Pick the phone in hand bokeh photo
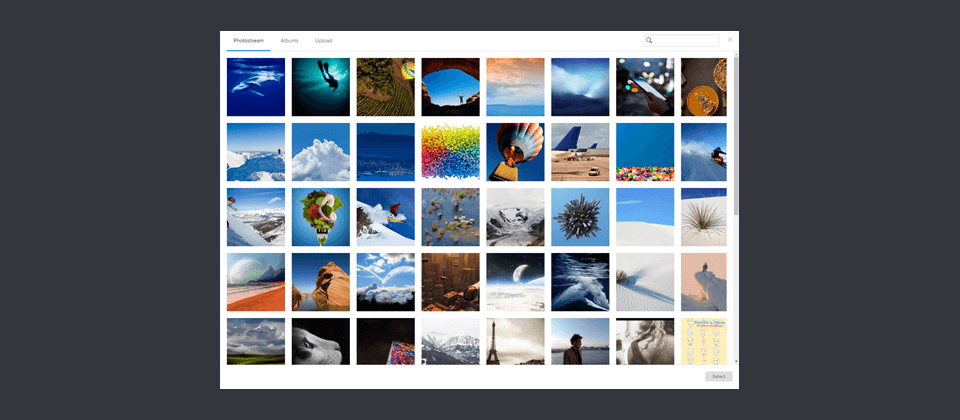960x420 pixels. (x=645, y=87)
